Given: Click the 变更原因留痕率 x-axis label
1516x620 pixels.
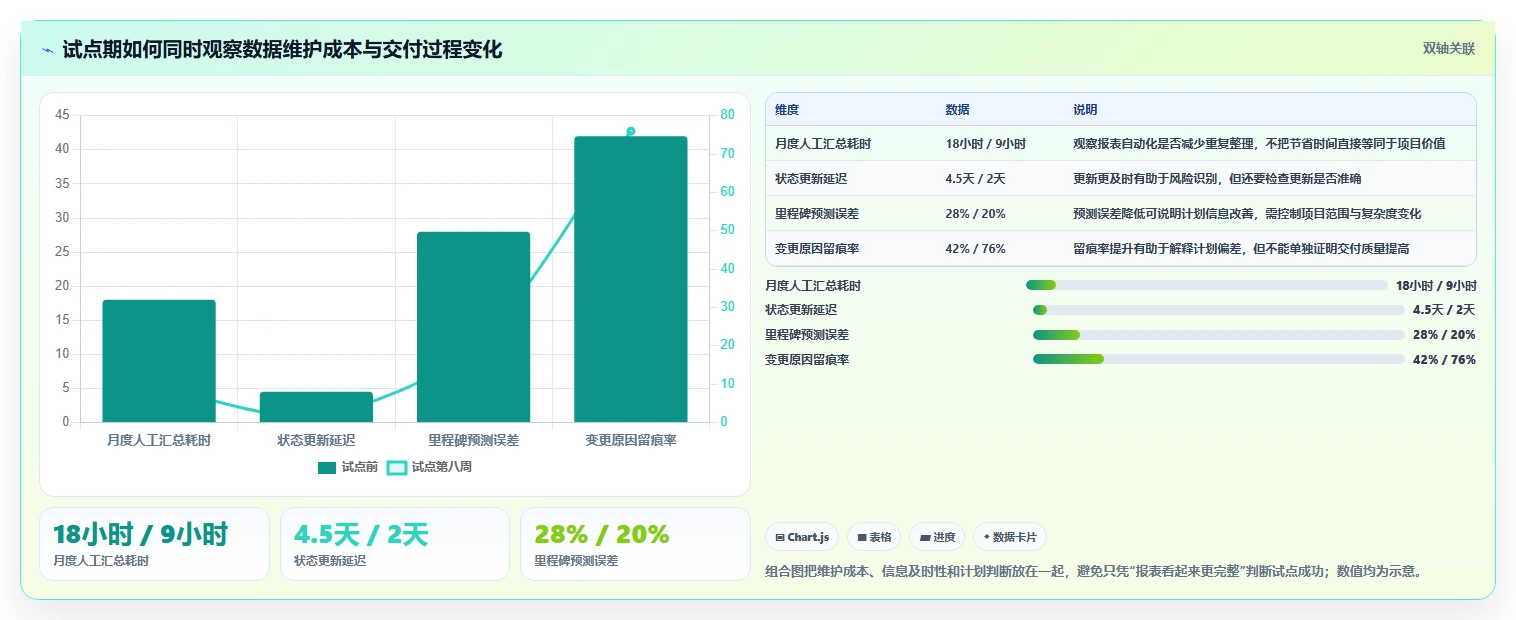Looking at the screenshot, I should [631, 440].
